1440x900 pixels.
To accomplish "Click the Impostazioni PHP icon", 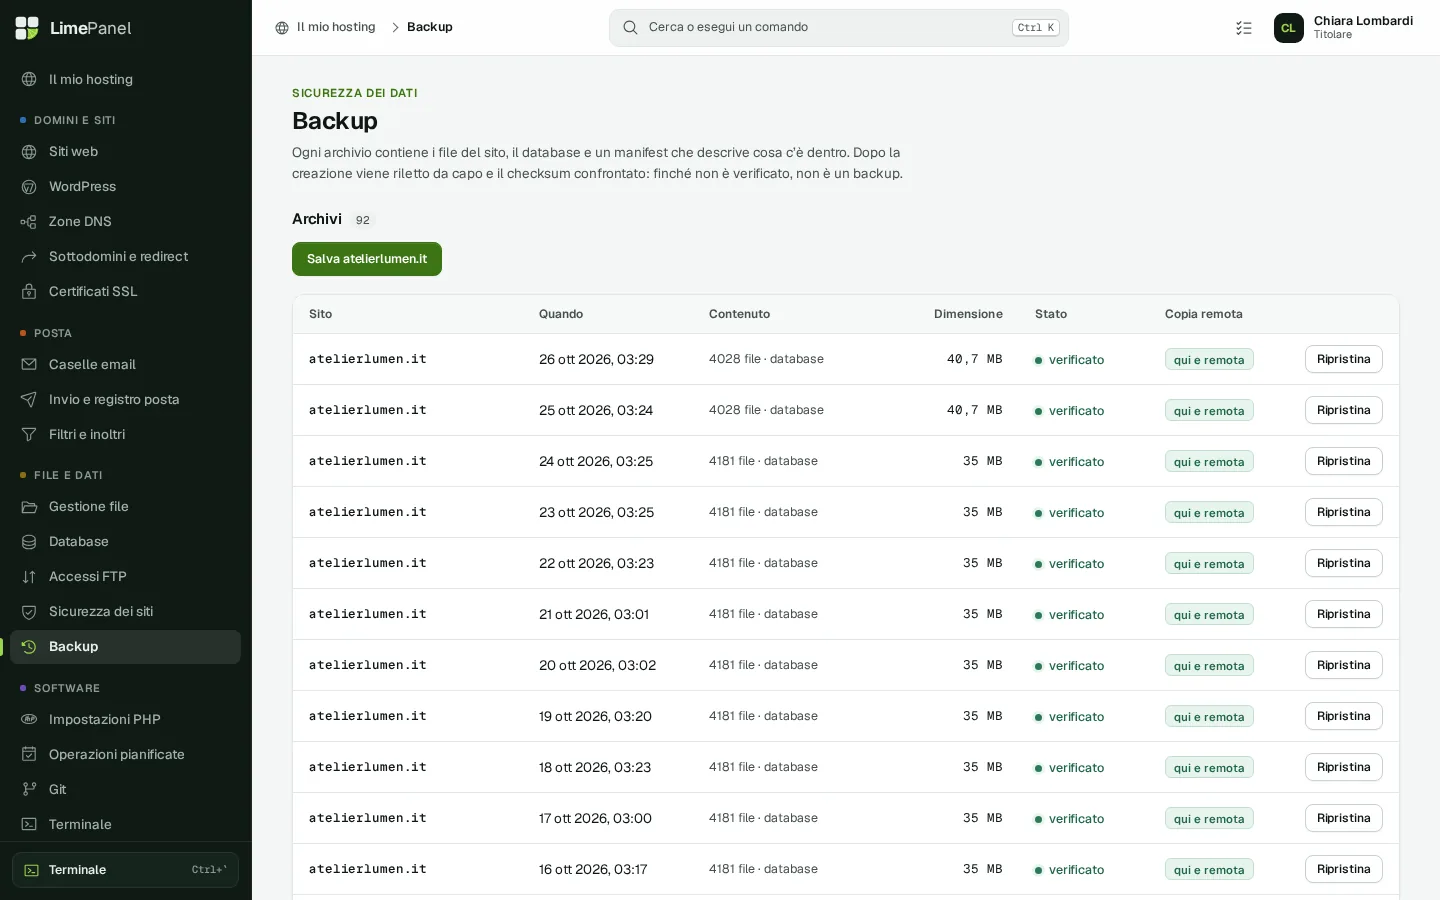I will tap(29, 720).
